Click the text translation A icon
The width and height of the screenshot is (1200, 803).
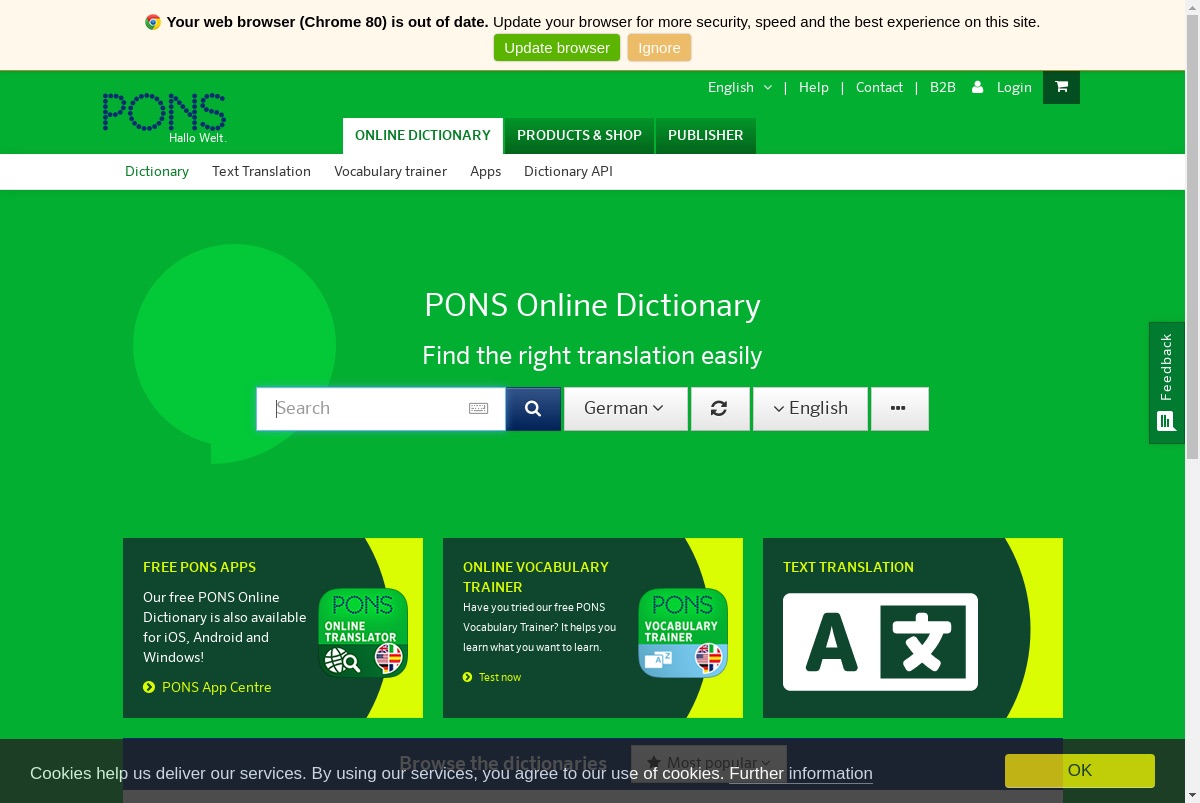[x=880, y=642]
